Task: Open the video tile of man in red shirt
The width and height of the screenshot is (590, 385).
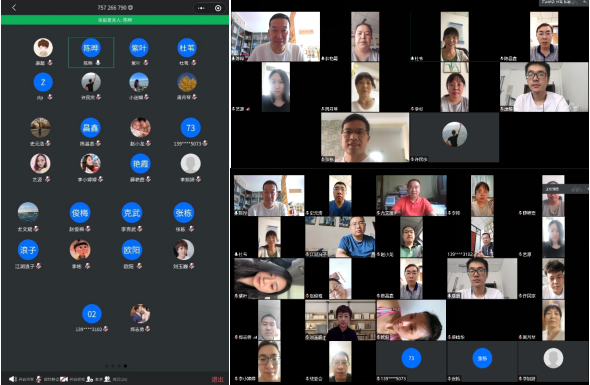Action: click(411, 195)
